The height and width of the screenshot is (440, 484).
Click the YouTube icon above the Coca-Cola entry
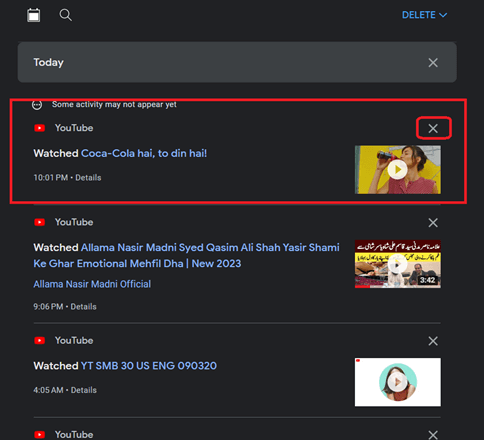click(40, 128)
